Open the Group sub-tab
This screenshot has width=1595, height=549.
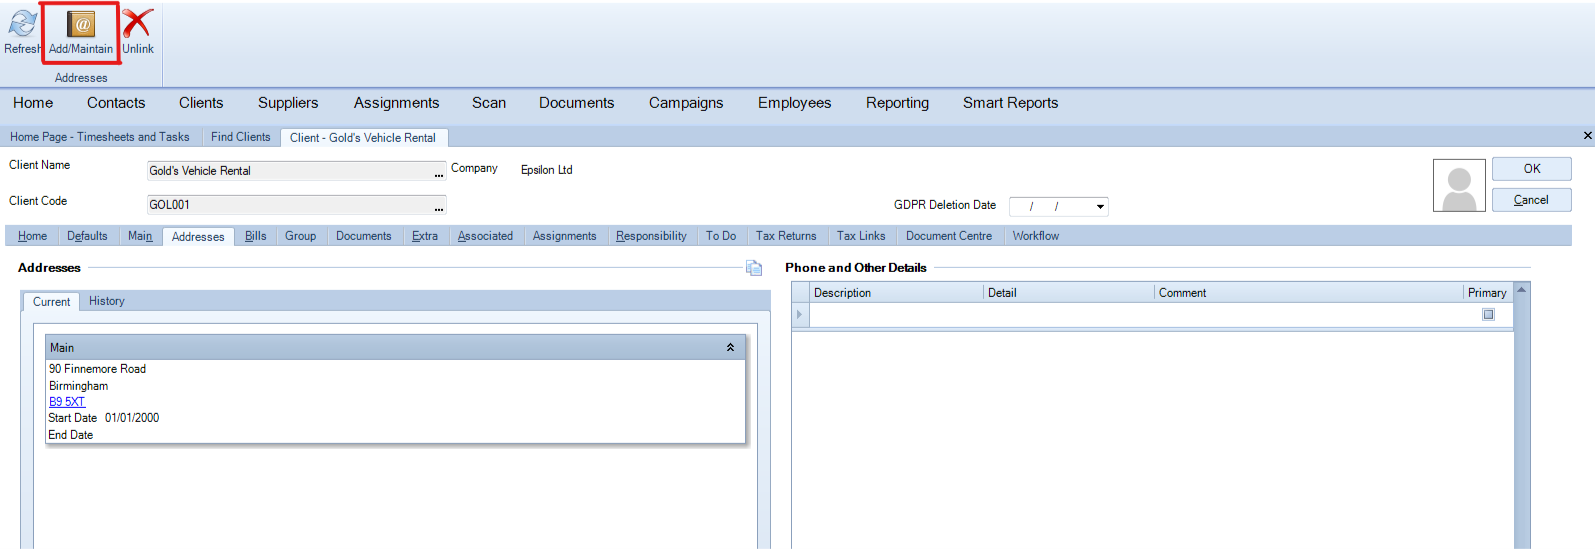tap(300, 236)
